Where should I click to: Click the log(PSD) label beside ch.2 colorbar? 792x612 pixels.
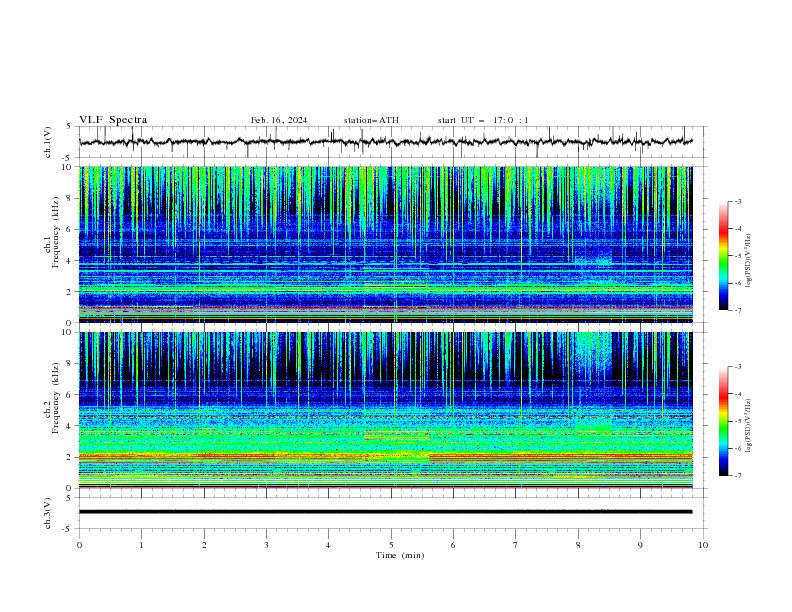pyautogui.click(x=748, y=425)
